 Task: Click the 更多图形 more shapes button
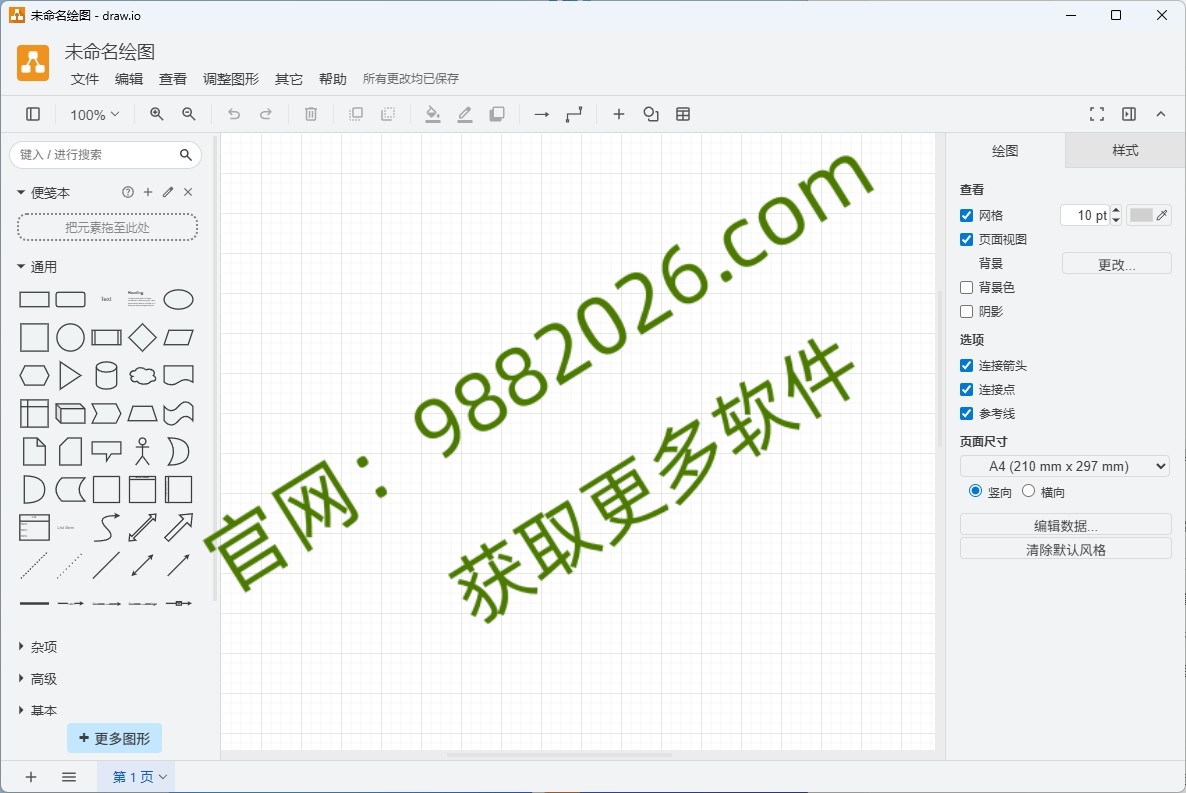click(114, 739)
